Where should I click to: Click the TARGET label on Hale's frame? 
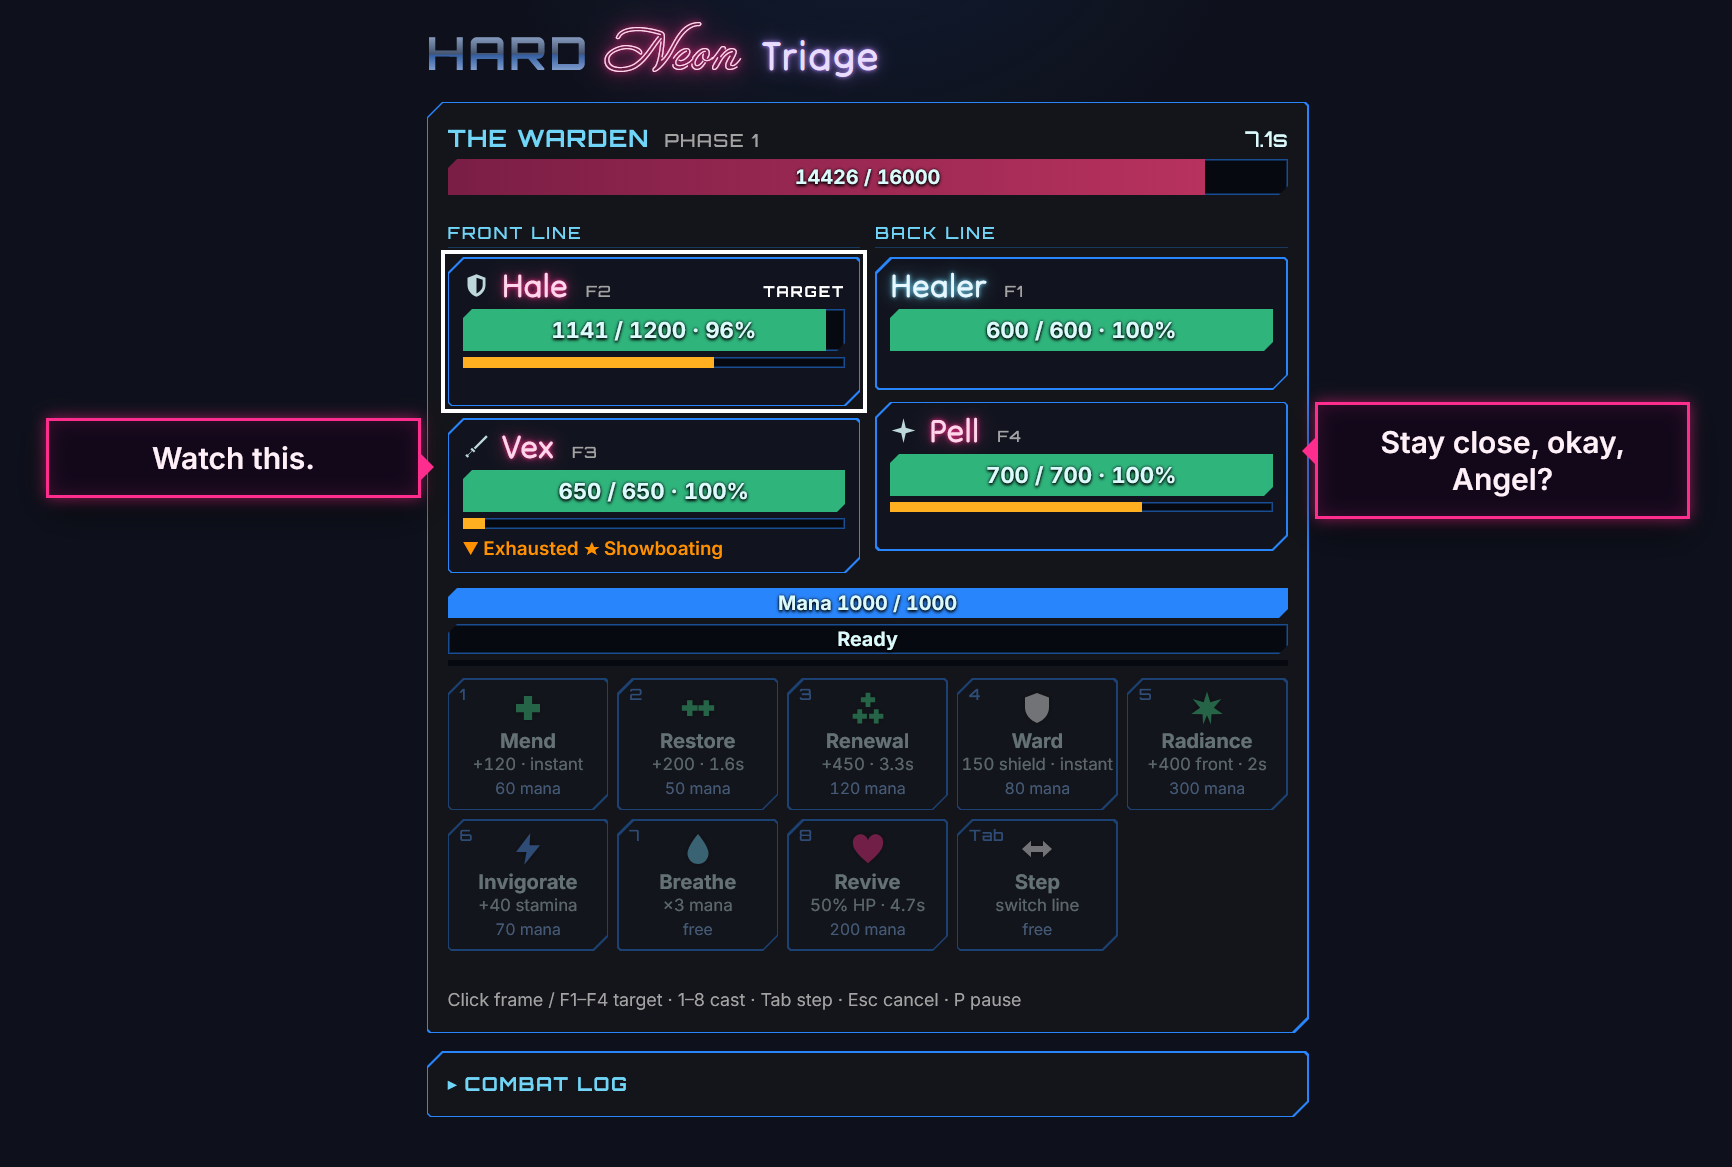803,291
